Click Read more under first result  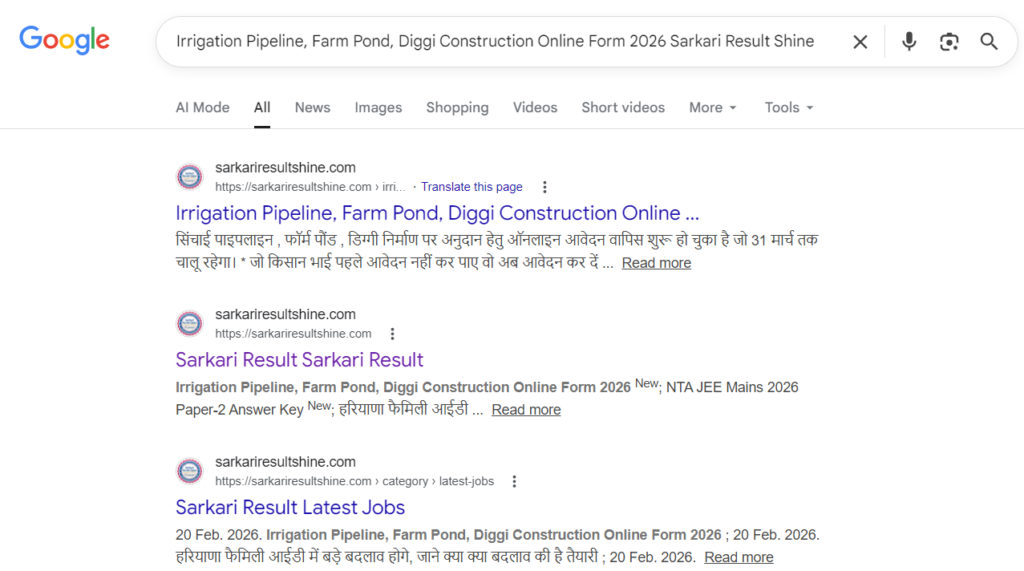(656, 263)
